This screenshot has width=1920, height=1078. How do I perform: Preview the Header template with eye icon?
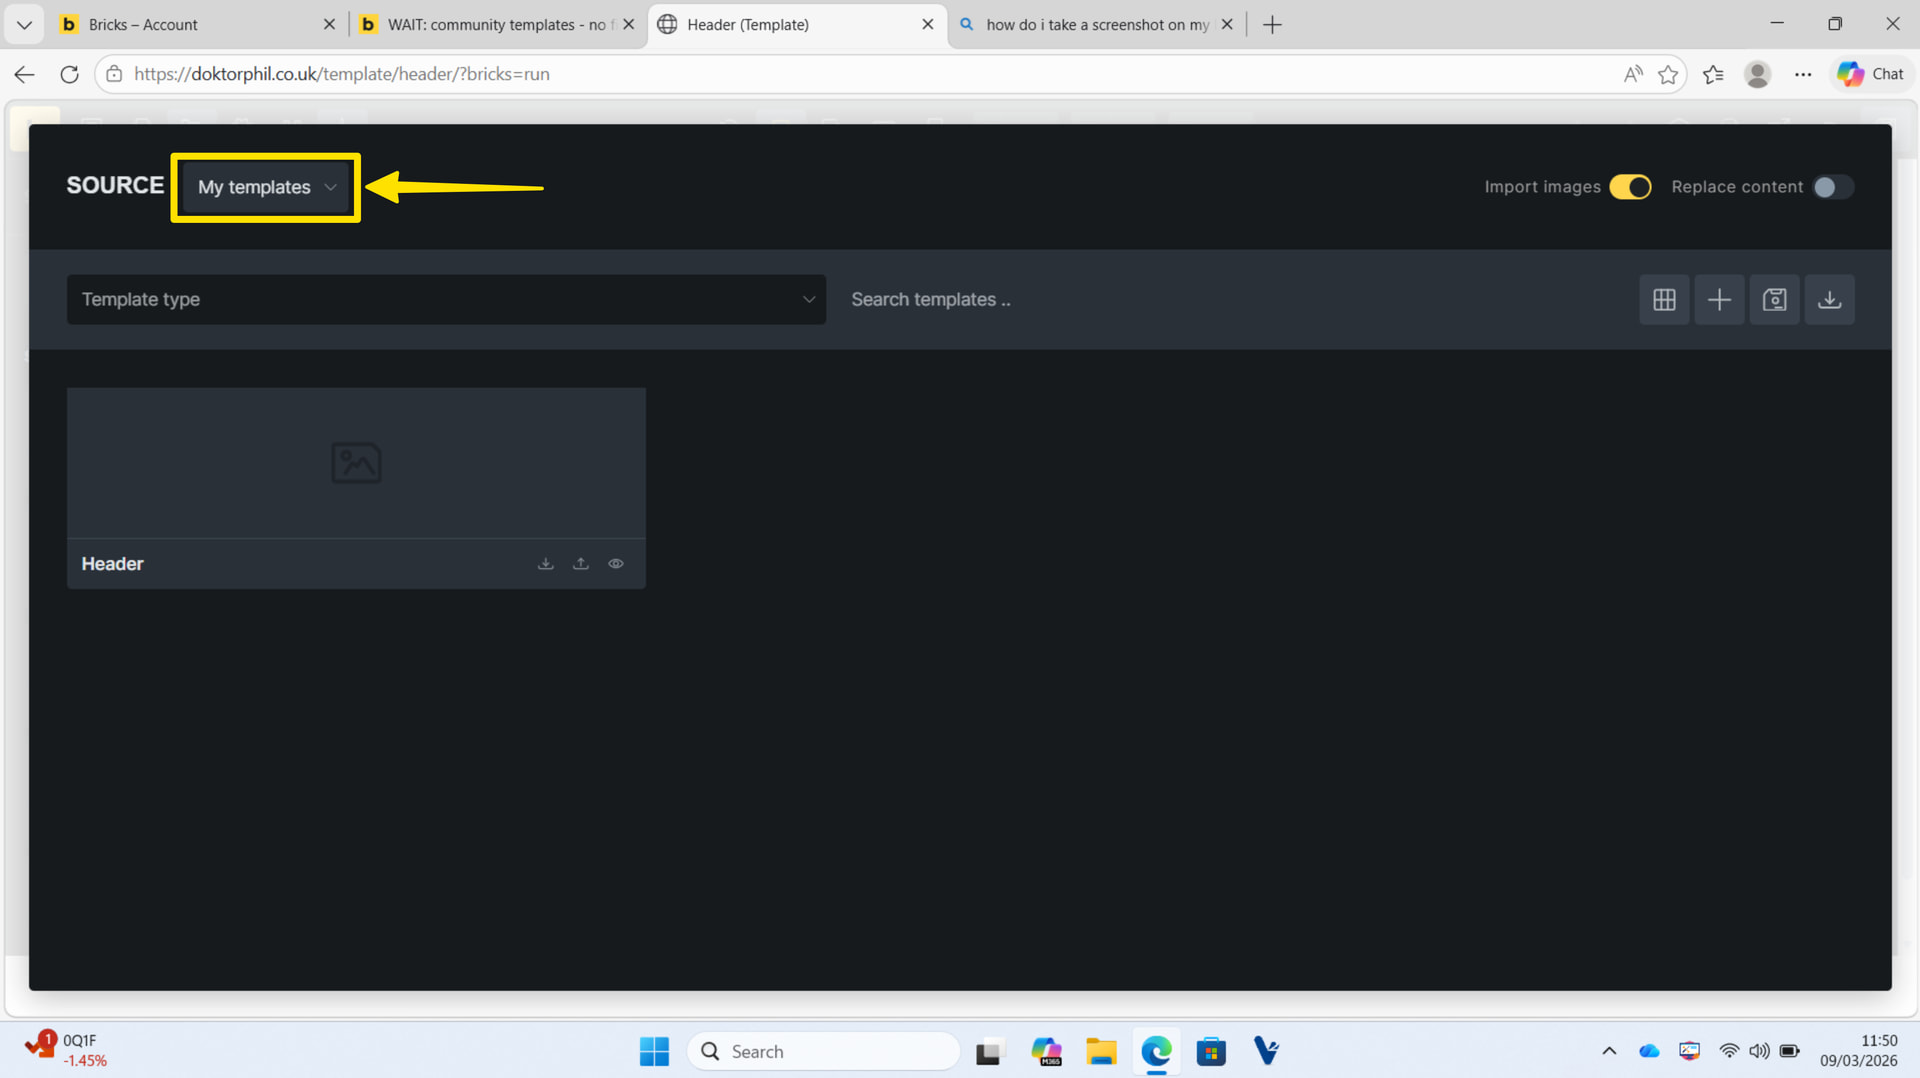[x=616, y=564]
